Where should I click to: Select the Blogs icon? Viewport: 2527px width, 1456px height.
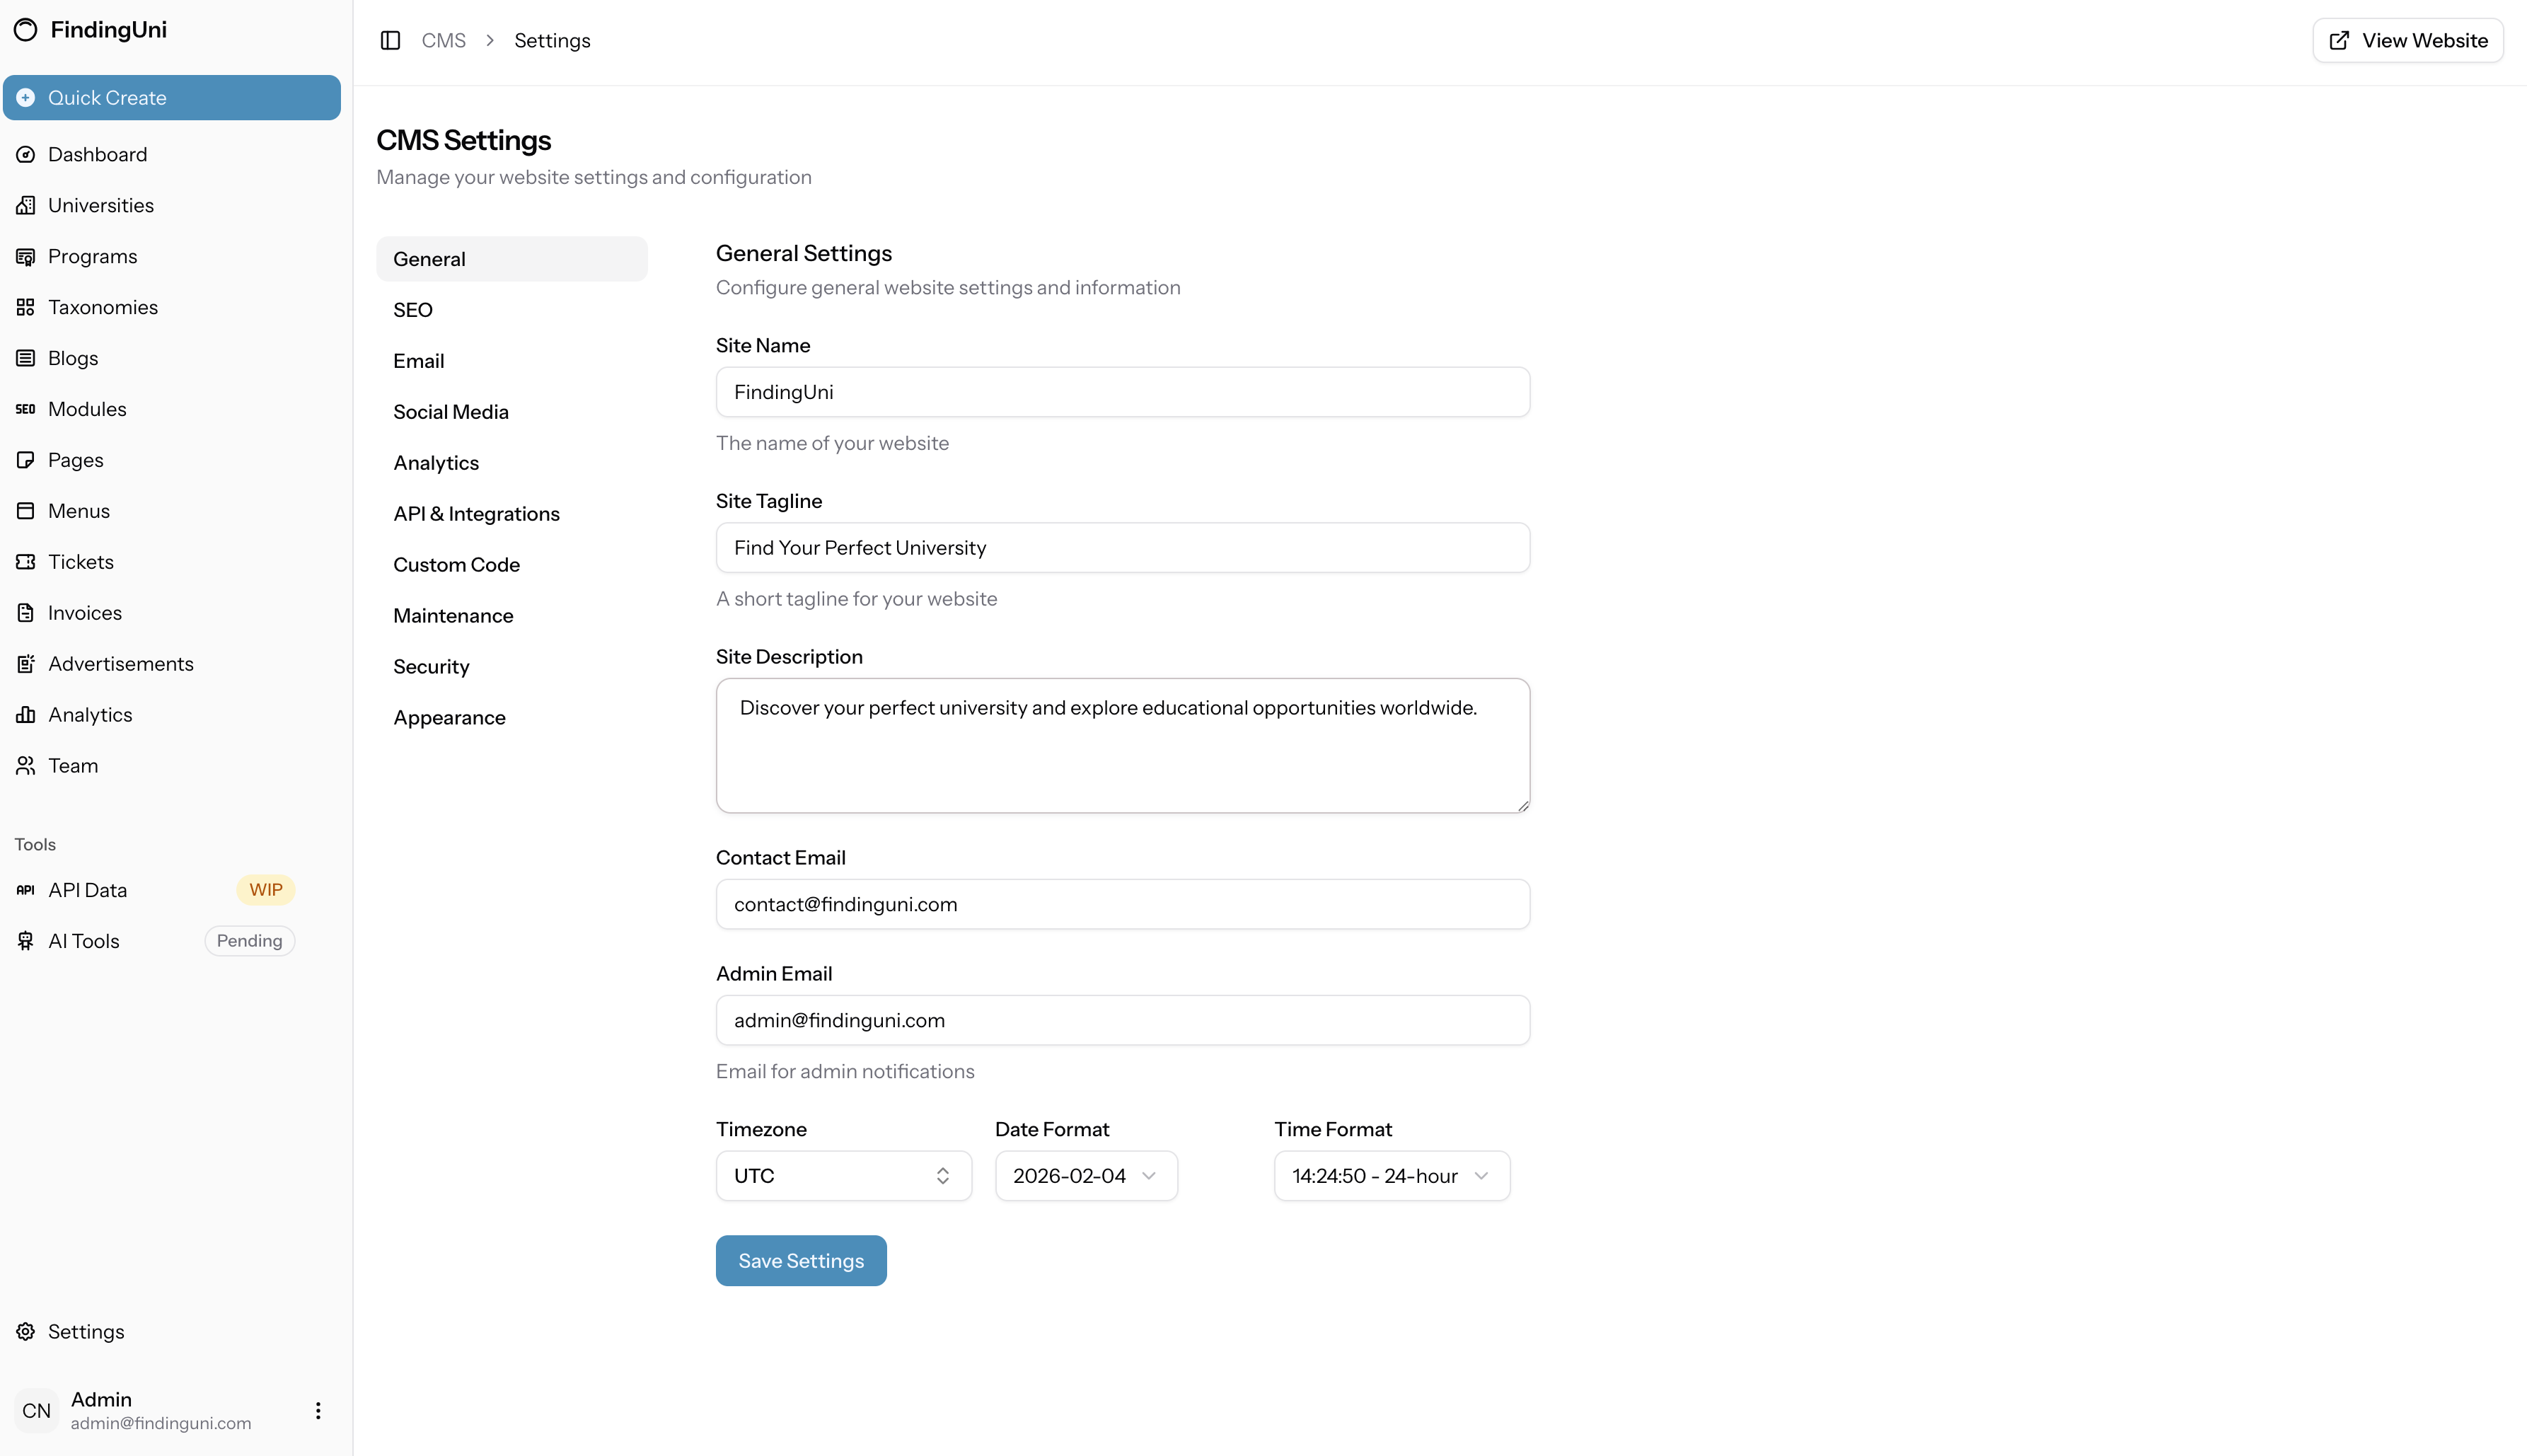click(x=26, y=357)
